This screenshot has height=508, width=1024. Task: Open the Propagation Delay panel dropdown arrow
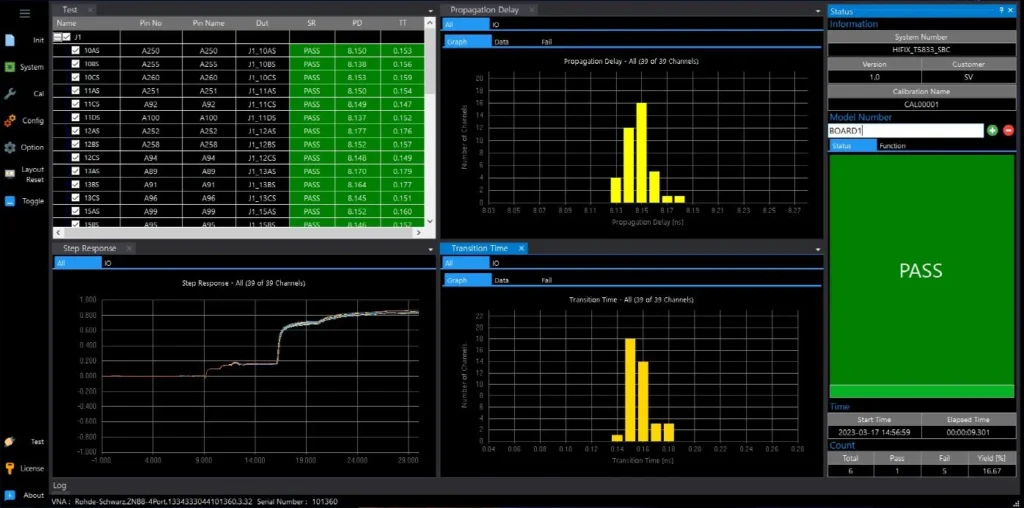pos(817,10)
